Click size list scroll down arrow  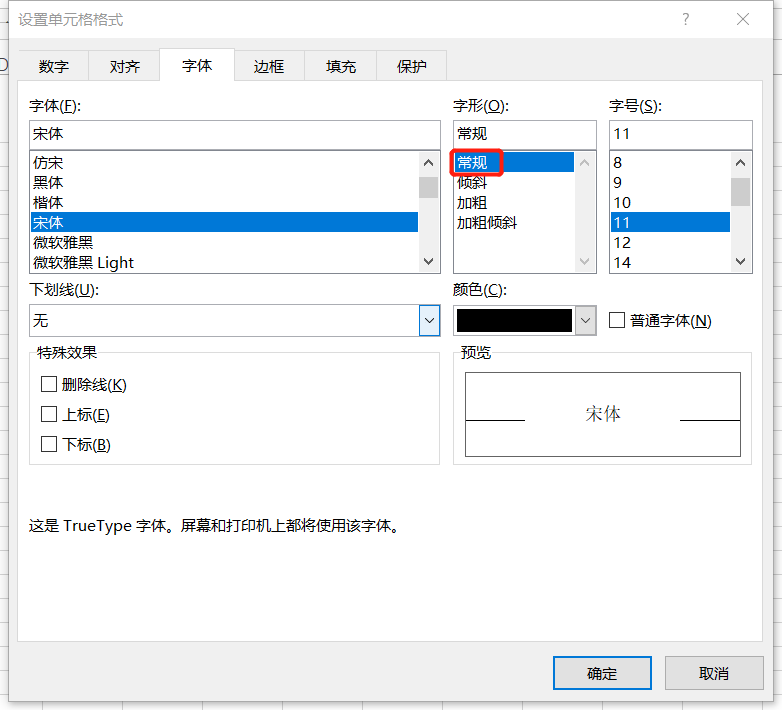tap(741, 261)
